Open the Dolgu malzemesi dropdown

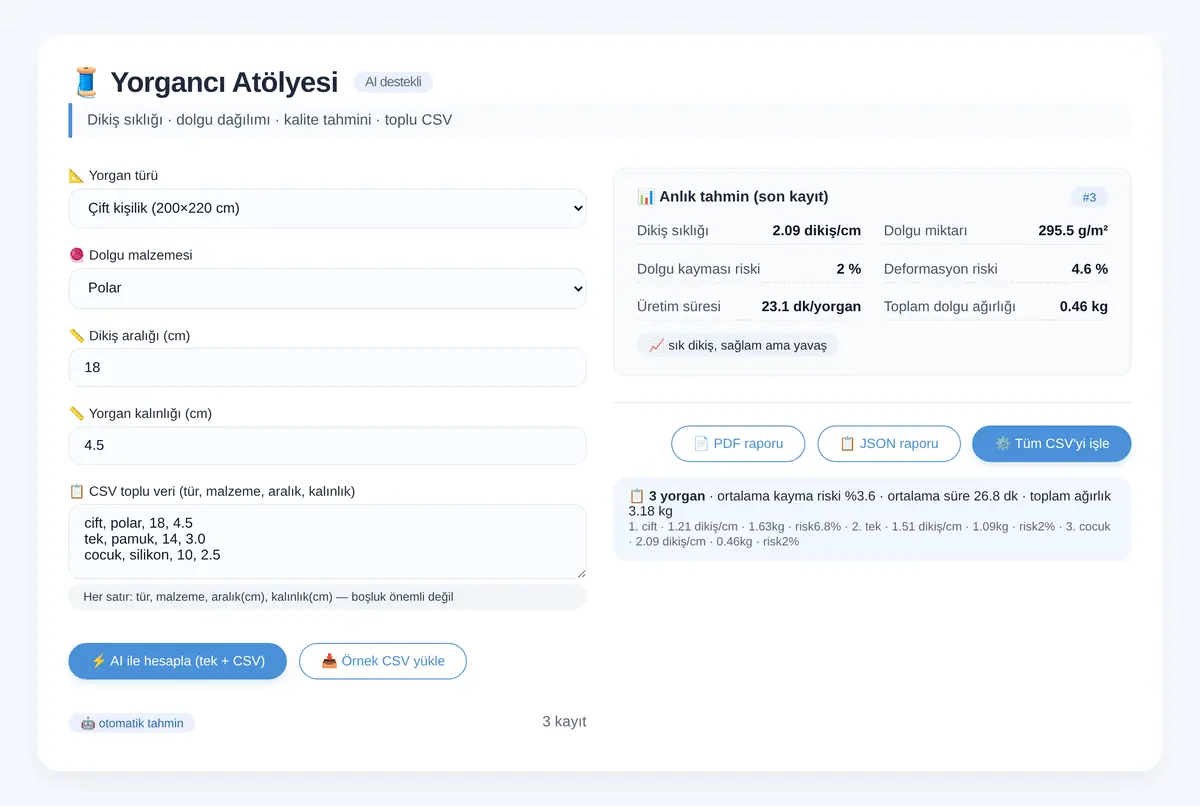coord(327,288)
